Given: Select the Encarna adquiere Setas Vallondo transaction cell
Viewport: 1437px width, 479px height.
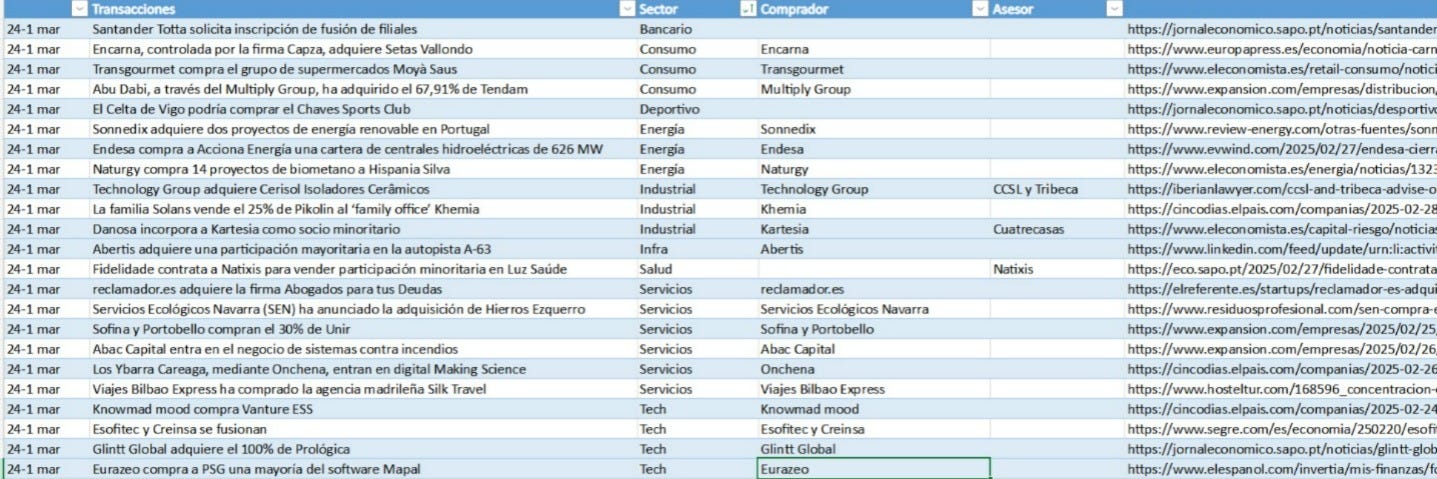Looking at the screenshot, I should 362,49.
